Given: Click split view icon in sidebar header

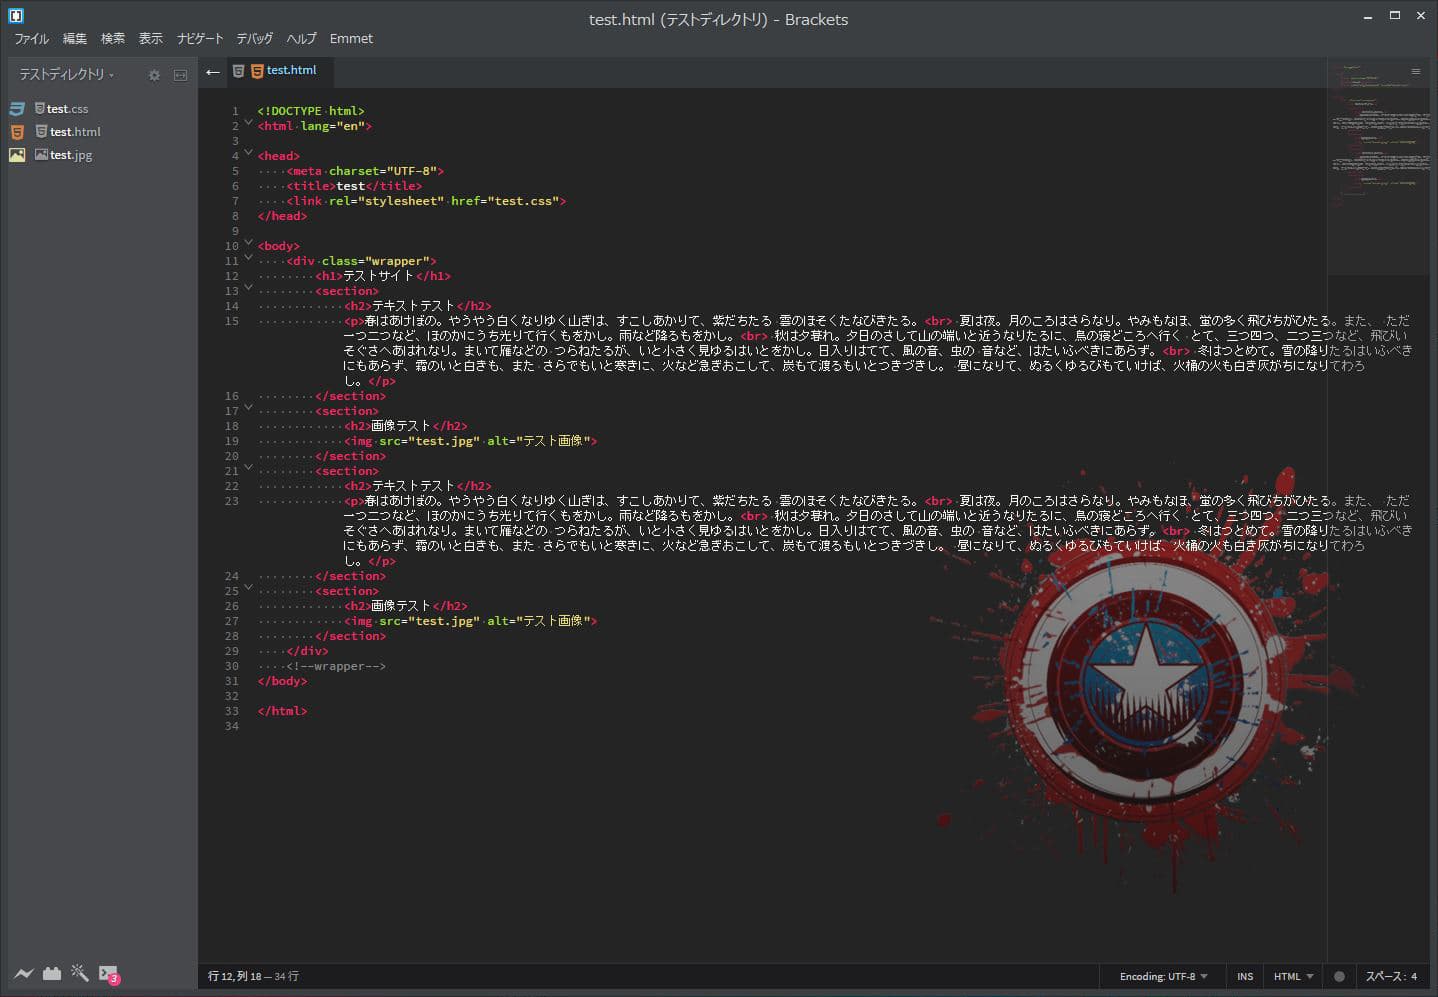Looking at the screenshot, I should 180,75.
